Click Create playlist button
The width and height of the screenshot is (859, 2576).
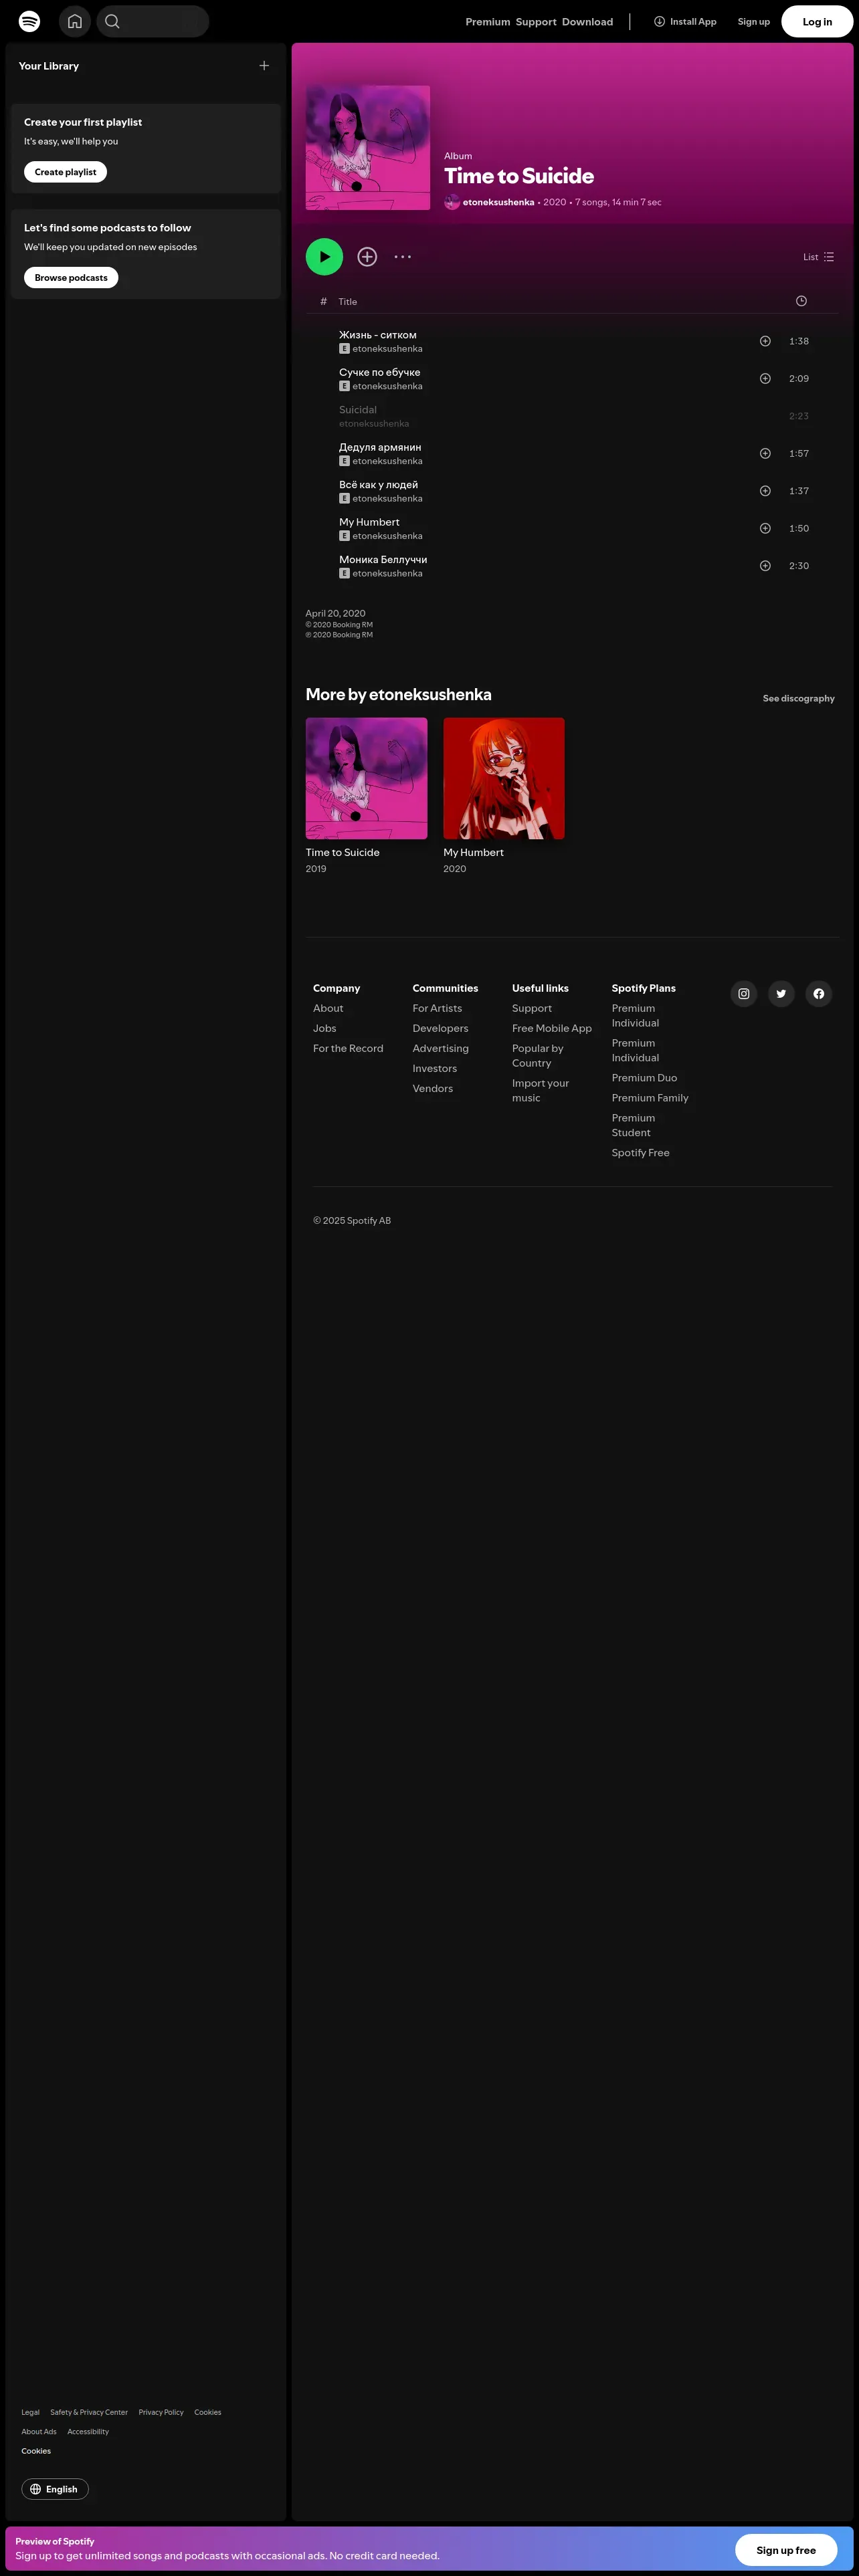[66, 172]
